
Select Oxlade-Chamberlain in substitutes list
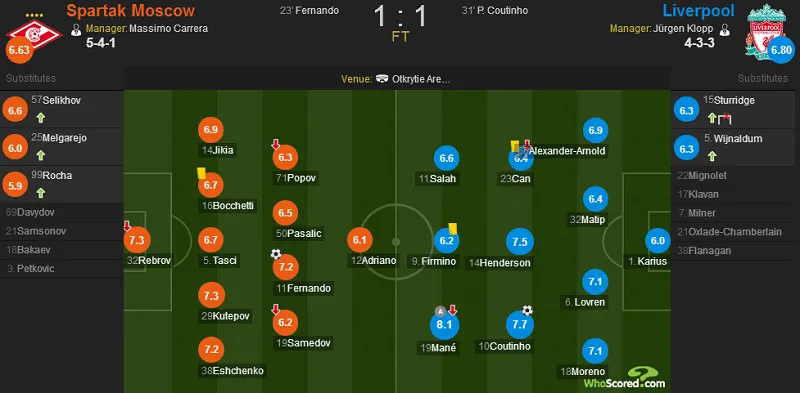[733, 232]
